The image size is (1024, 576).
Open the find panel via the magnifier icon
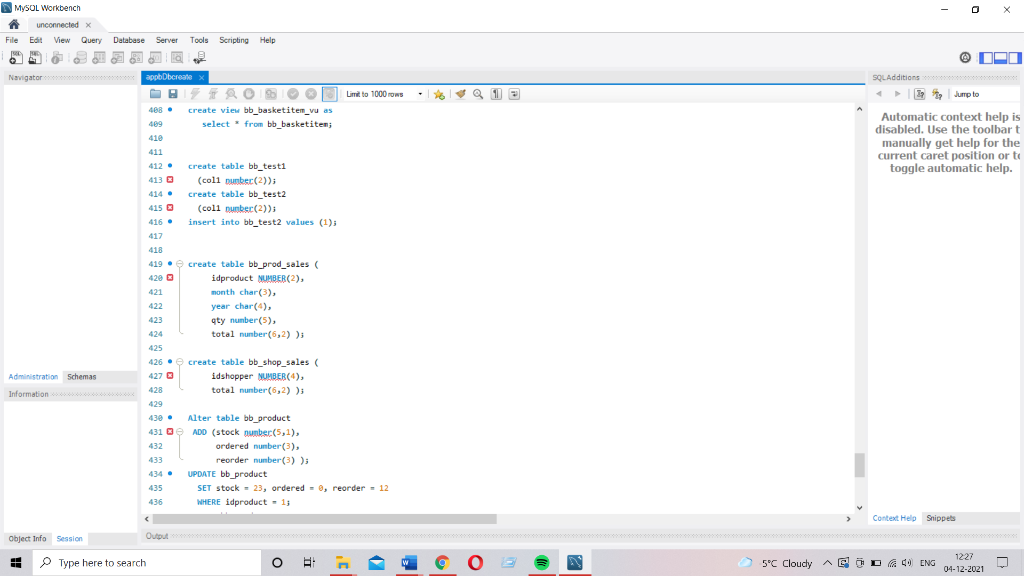coord(478,93)
